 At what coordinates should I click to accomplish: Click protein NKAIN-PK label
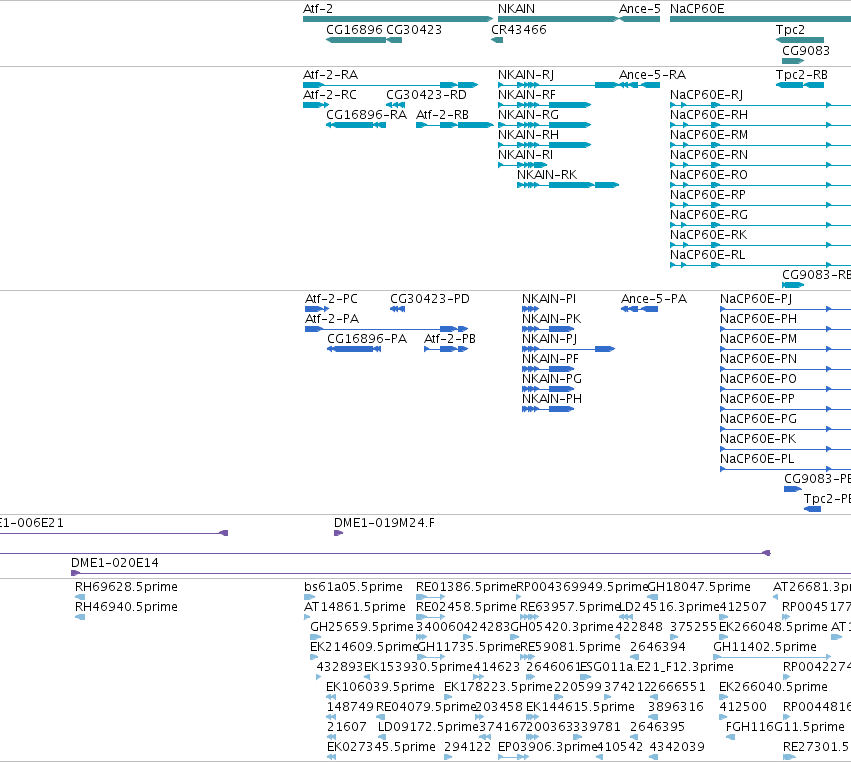tap(551, 319)
